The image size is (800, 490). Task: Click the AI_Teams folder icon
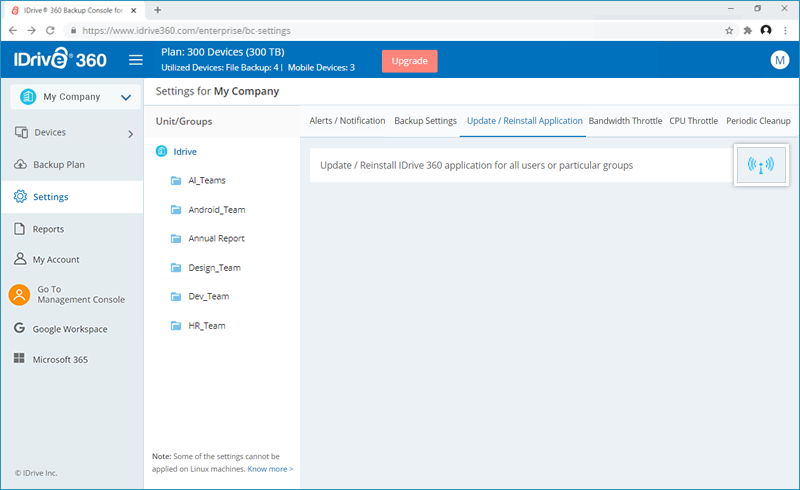(x=176, y=180)
